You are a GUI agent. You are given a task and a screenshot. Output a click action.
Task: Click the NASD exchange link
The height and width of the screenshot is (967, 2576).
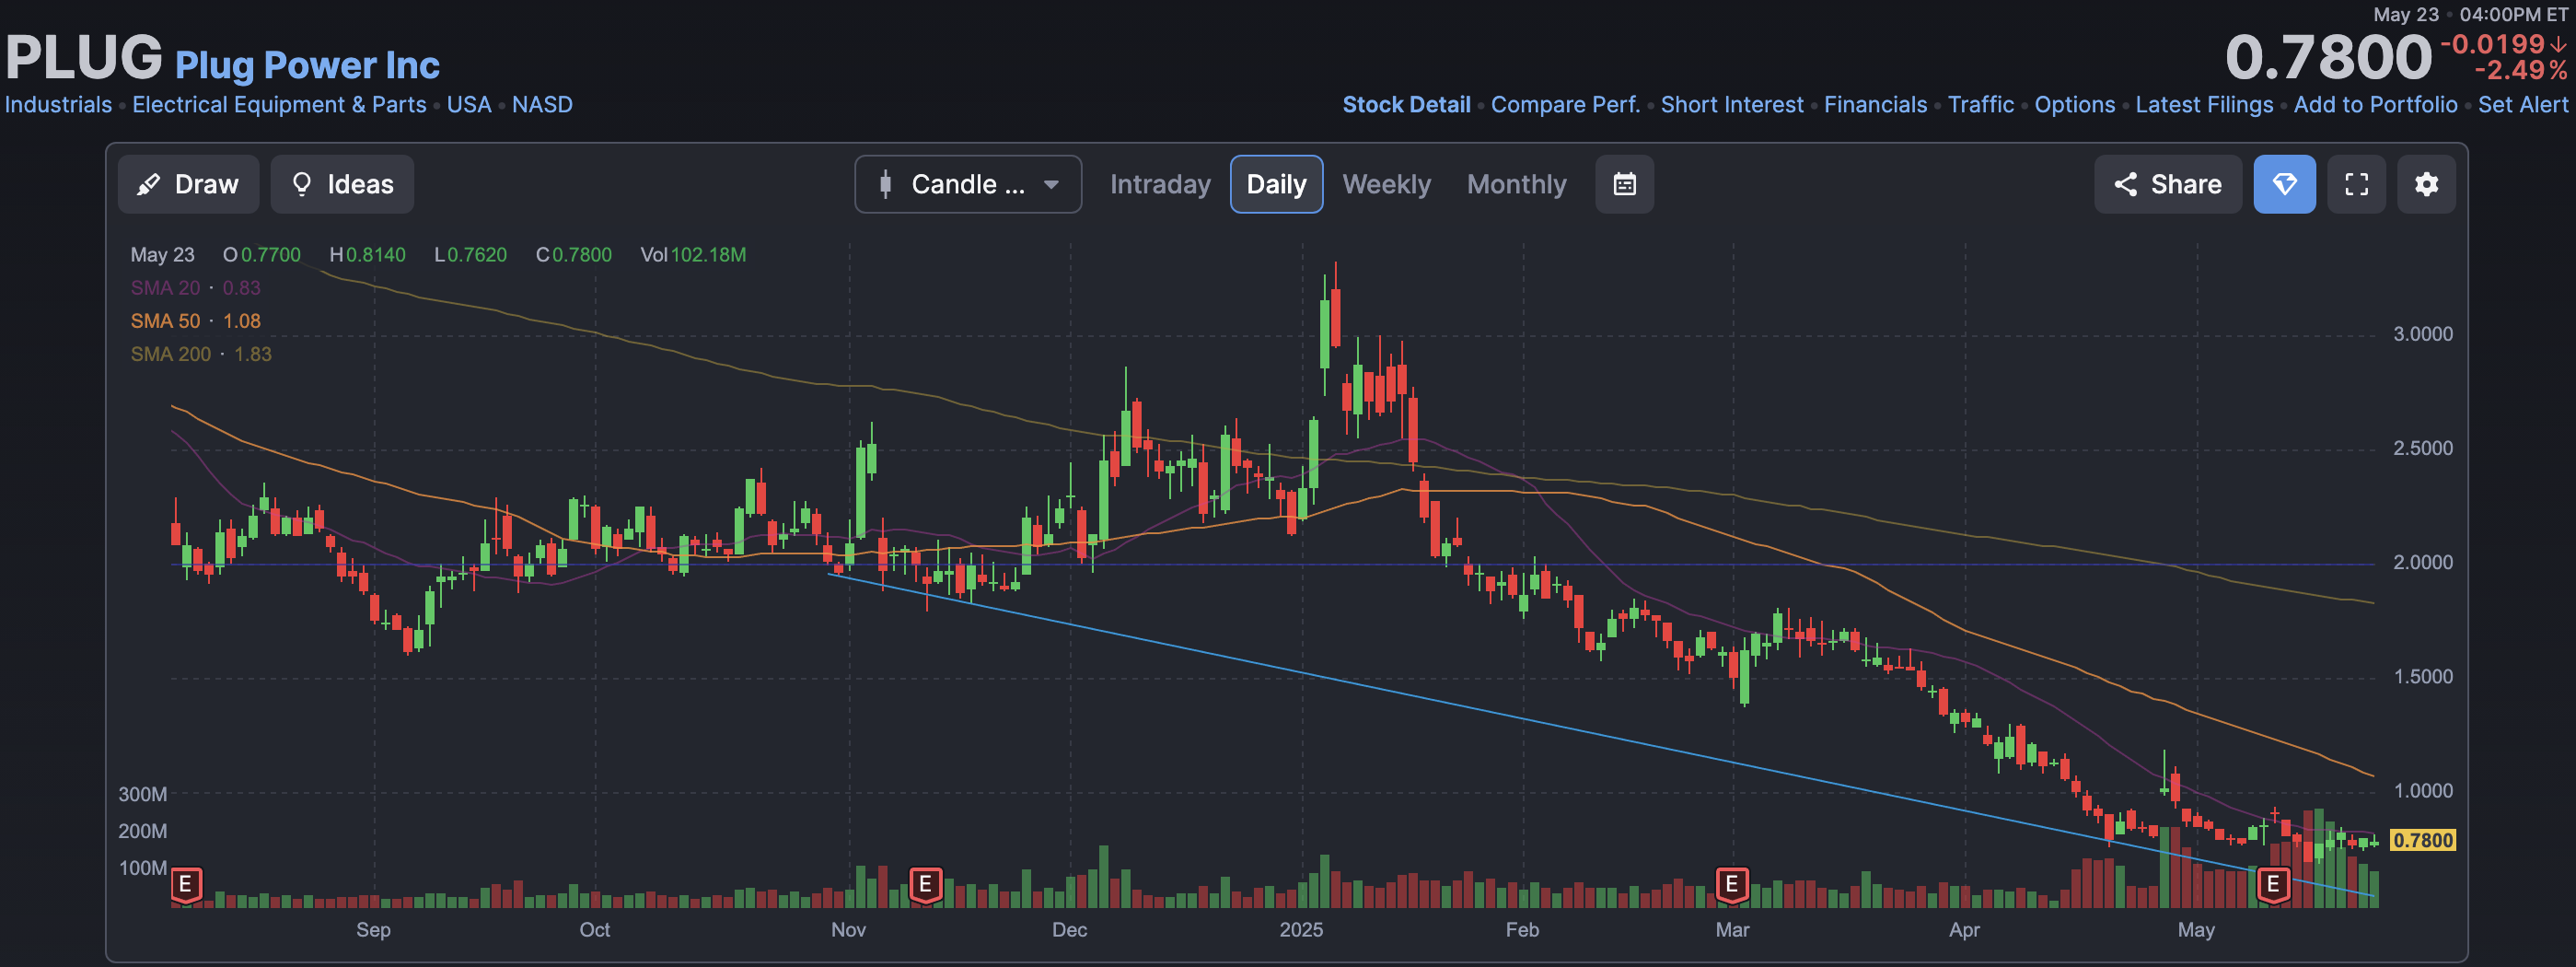point(542,105)
